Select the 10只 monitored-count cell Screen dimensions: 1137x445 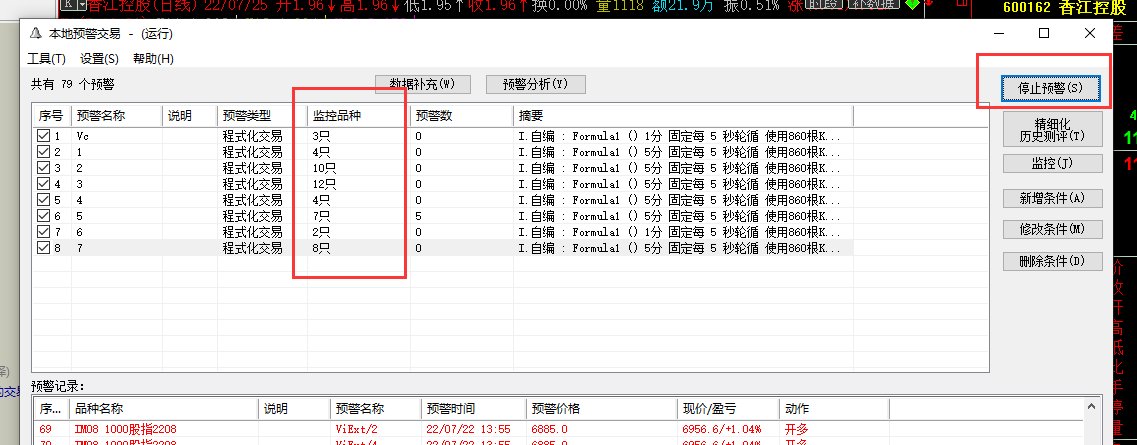pos(325,167)
